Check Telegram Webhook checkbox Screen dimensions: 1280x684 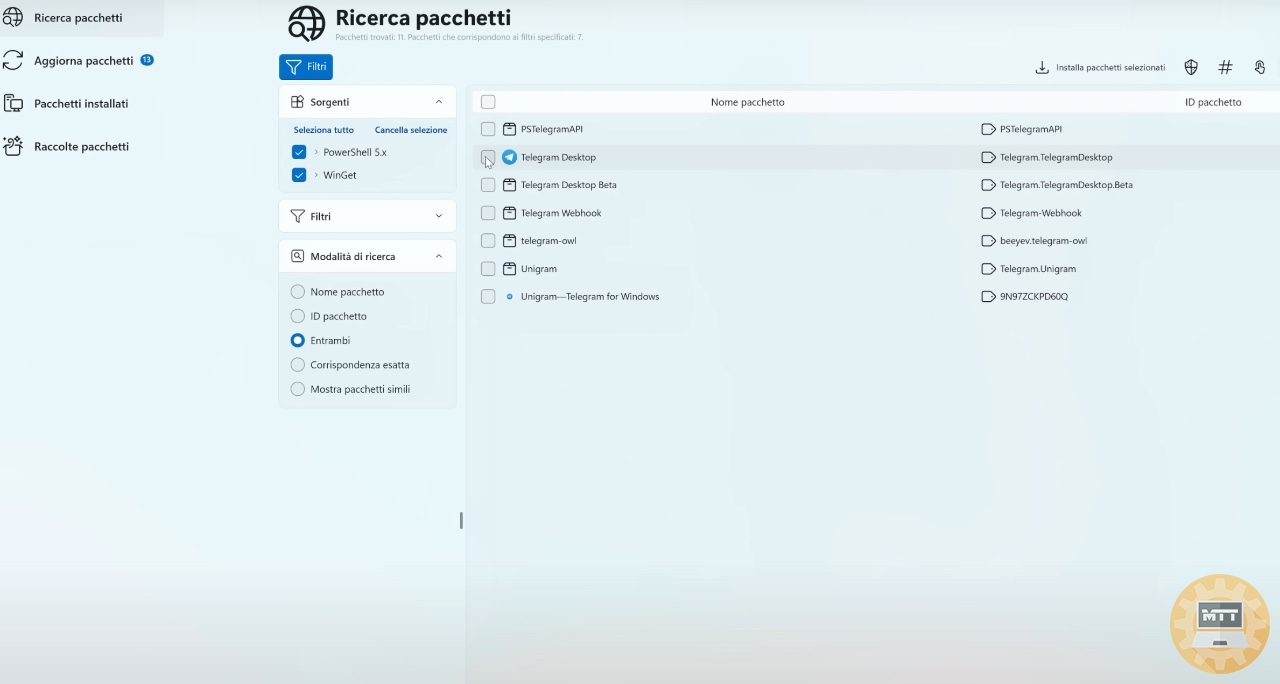488,213
